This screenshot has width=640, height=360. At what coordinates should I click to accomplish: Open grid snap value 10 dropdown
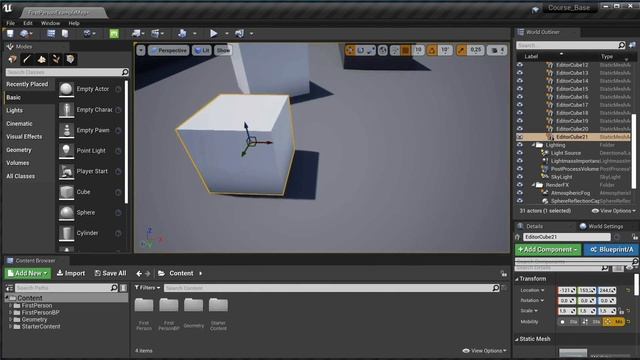(x=418, y=50)
